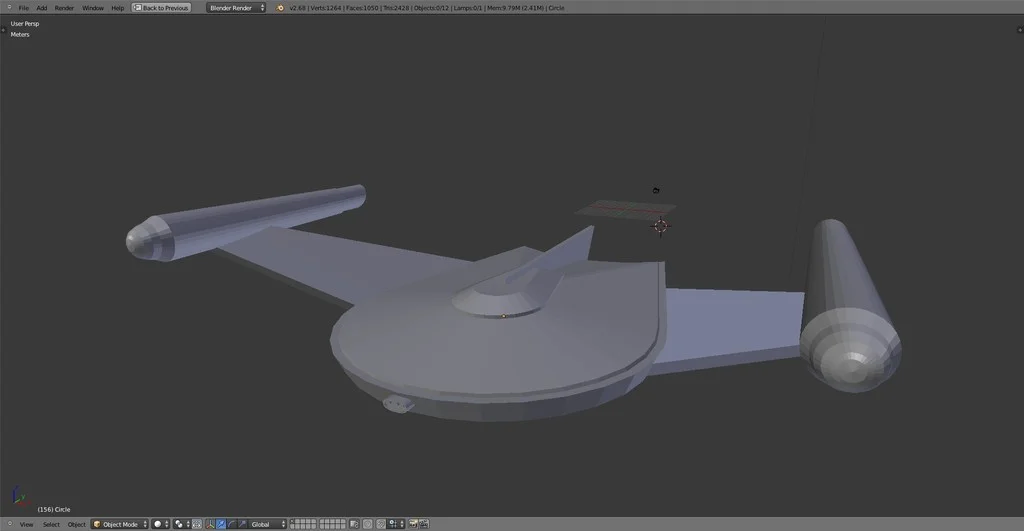Open the Global transform orientation dropdown
This screenshot has width=1024, height=531.
(x=268, y=524)
